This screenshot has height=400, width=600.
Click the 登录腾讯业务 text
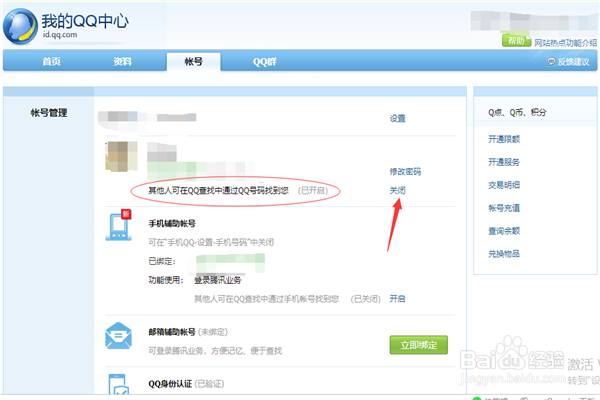[x=218, y=280]
